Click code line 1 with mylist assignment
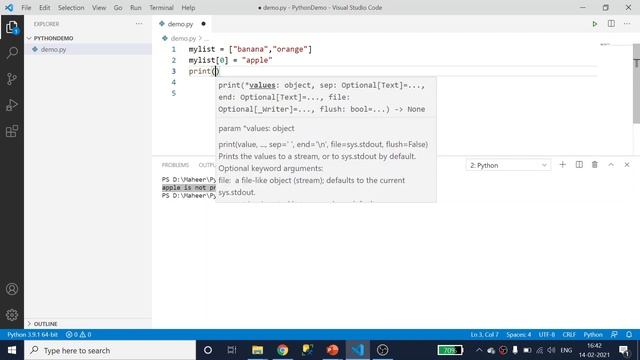640x360 pixels. click(x=250, y=49)
